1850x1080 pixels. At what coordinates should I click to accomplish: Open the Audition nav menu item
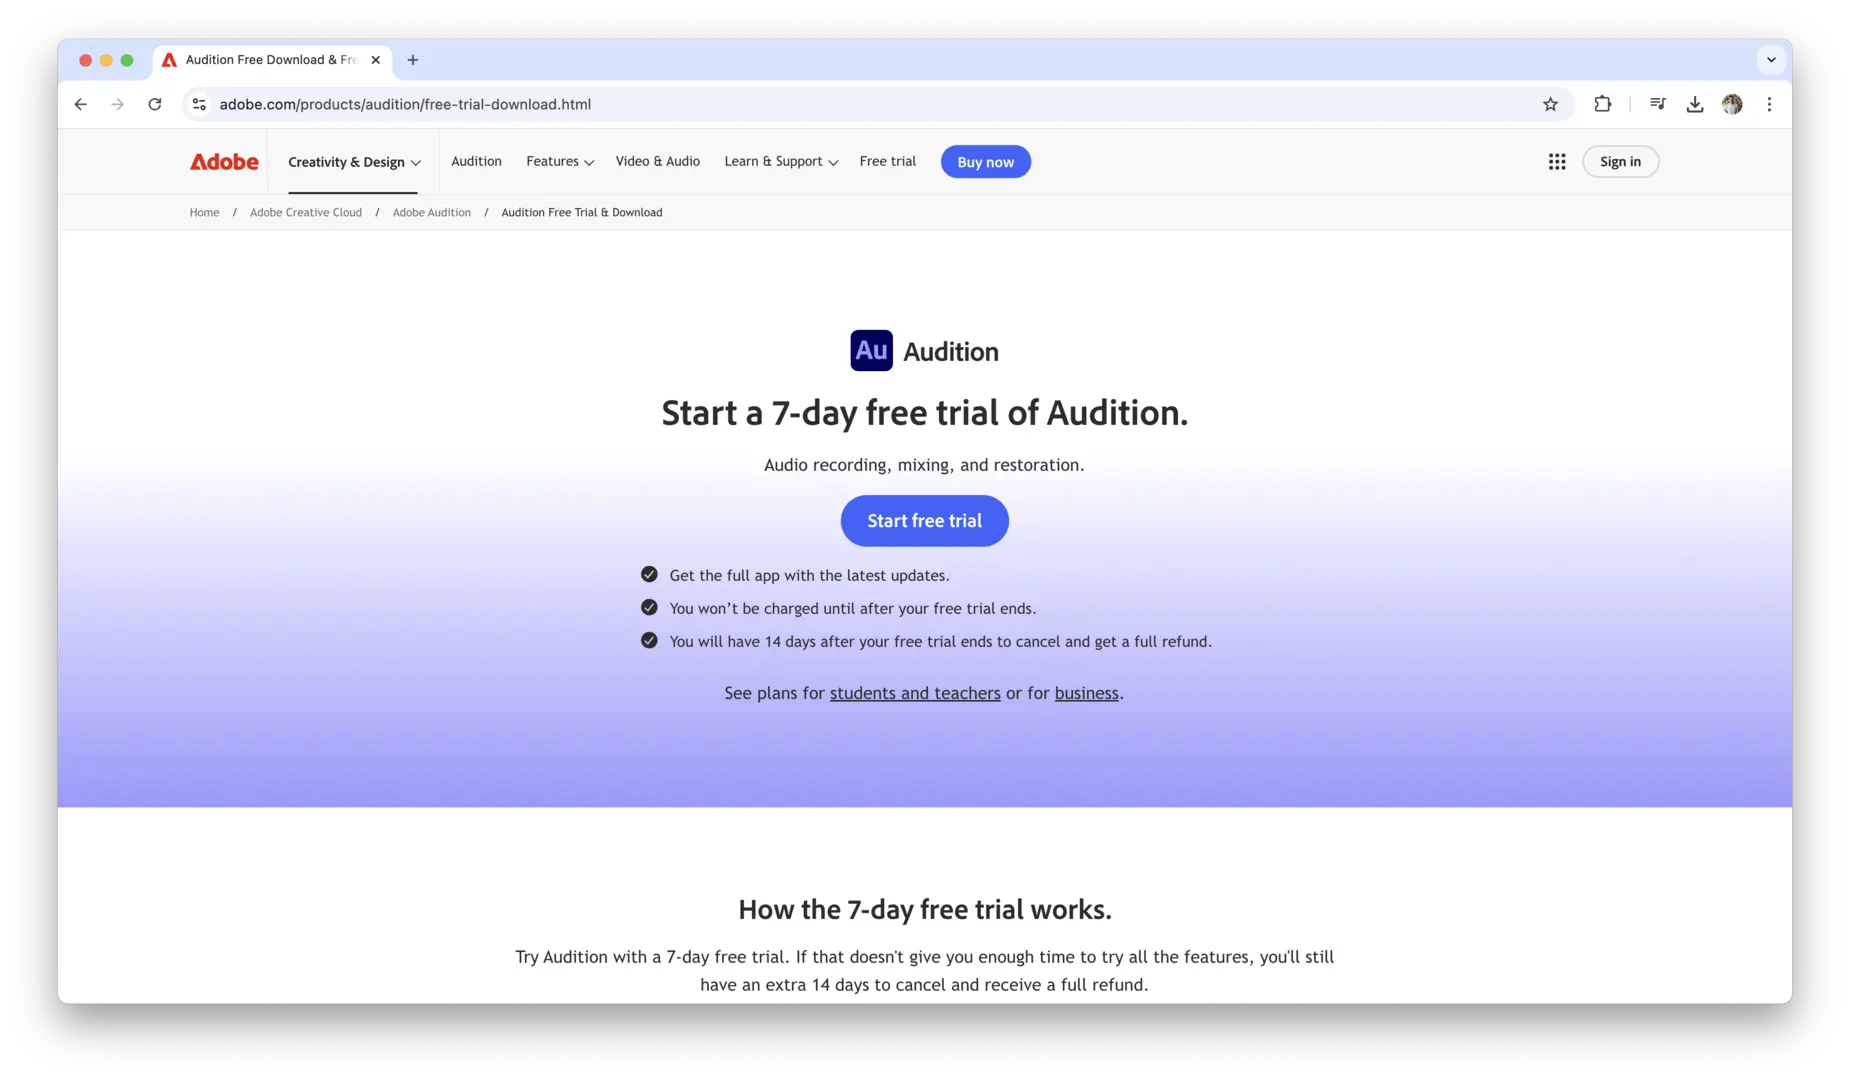[x=476, y=162]
